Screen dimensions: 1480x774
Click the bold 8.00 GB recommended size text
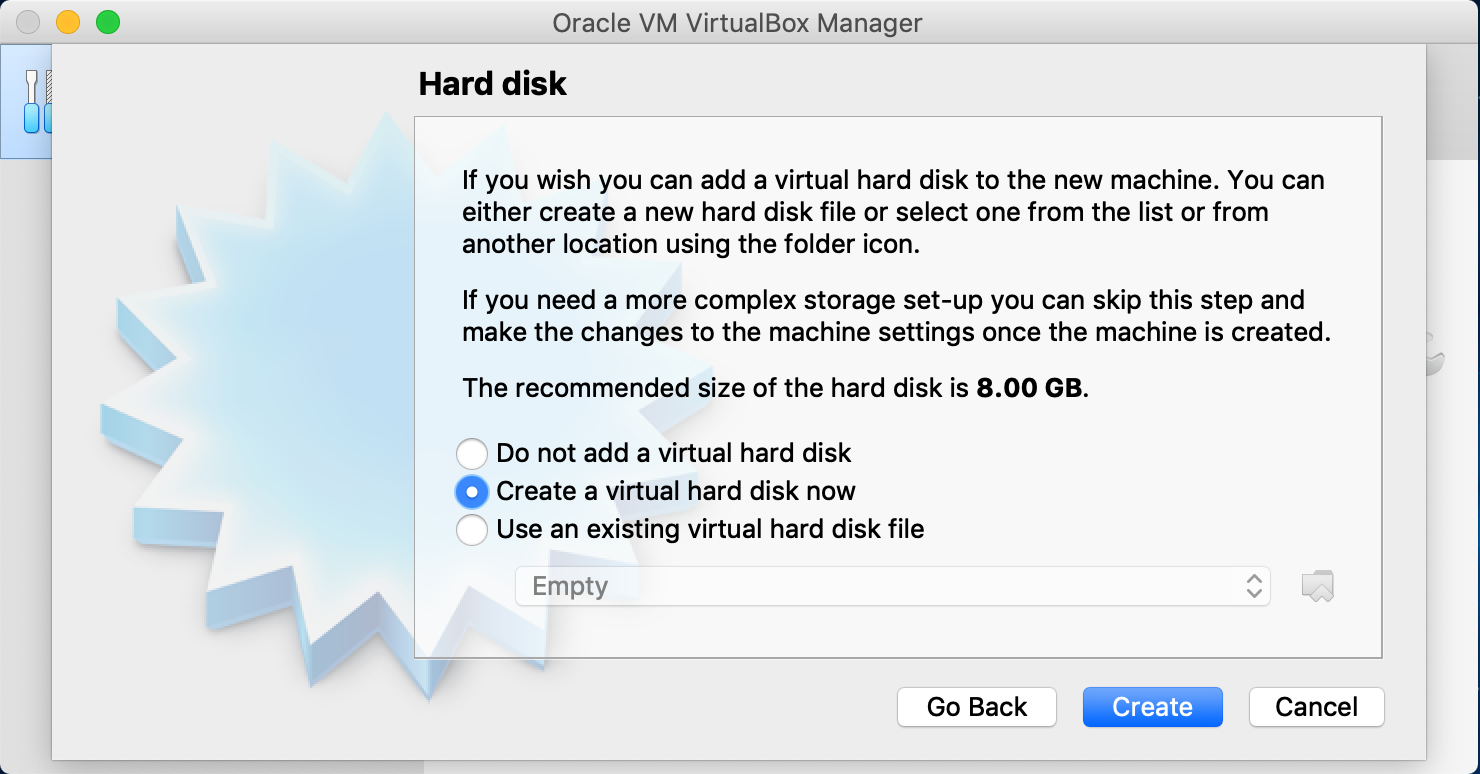1030,388
